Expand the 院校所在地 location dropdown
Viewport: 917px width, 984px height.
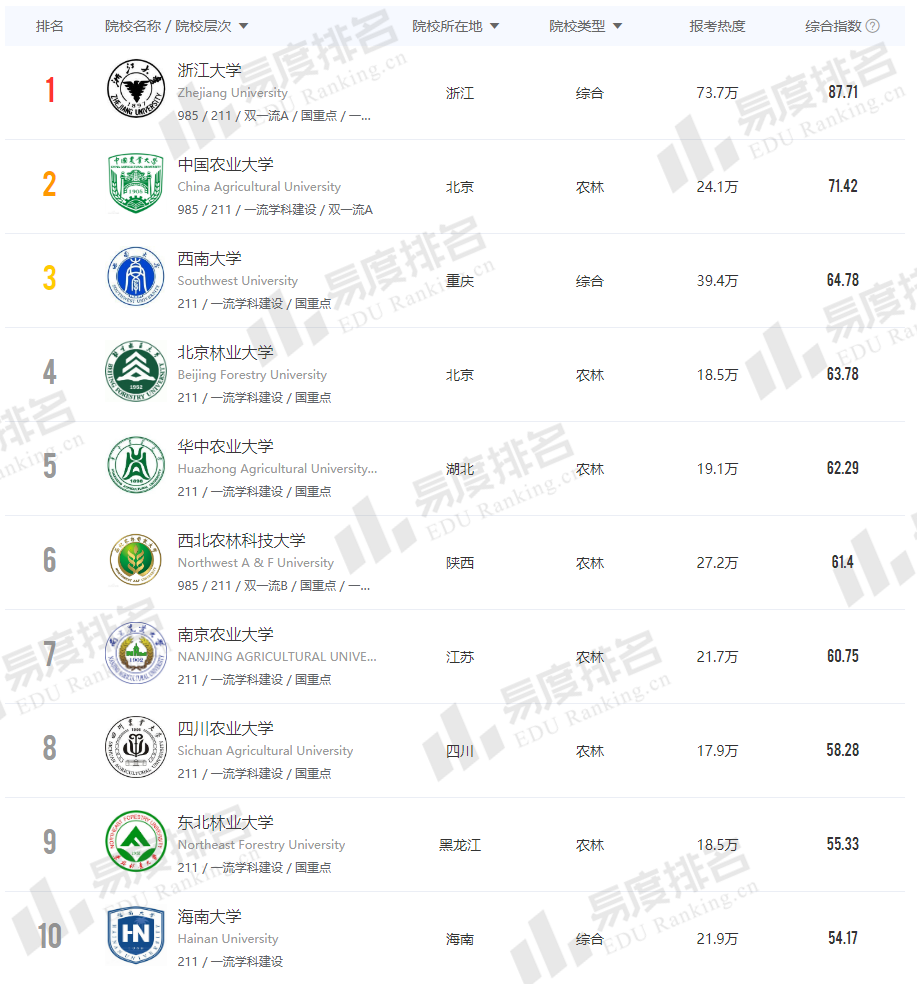[494, 26]
